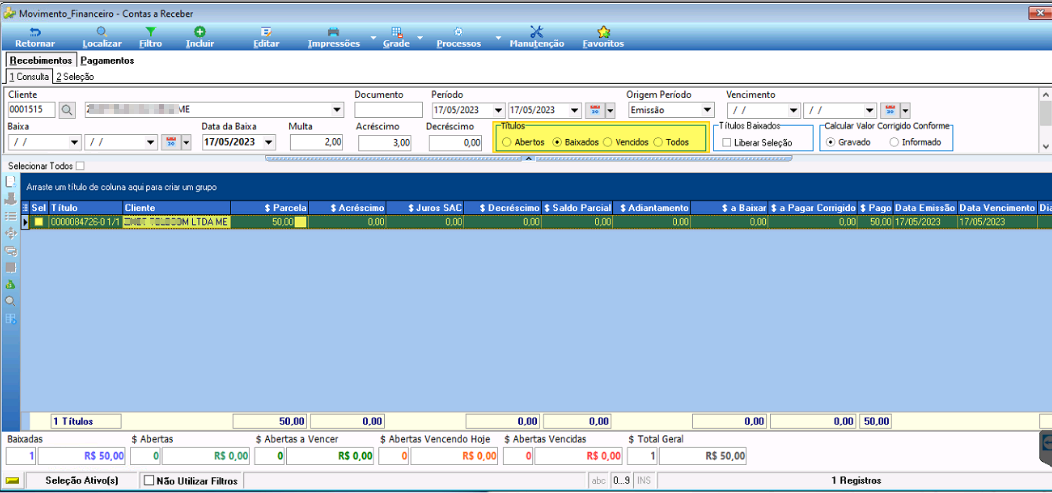Check Não Utilizar Filtros box

coord(149,480)
